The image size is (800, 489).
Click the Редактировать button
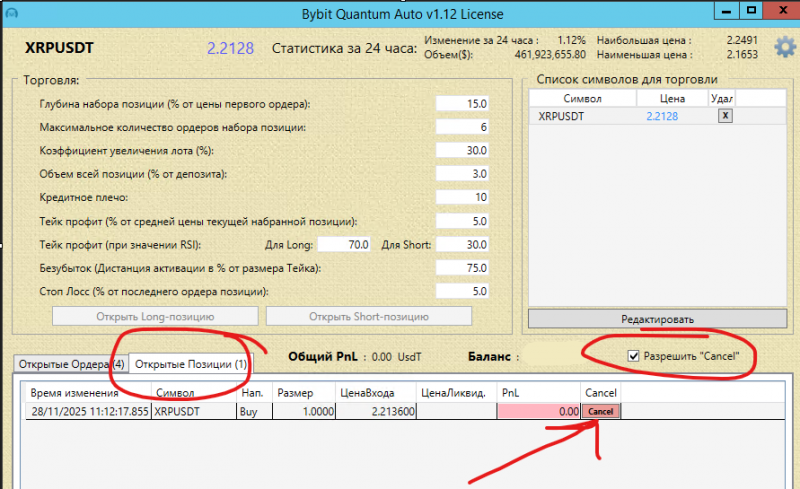point(657,319)
